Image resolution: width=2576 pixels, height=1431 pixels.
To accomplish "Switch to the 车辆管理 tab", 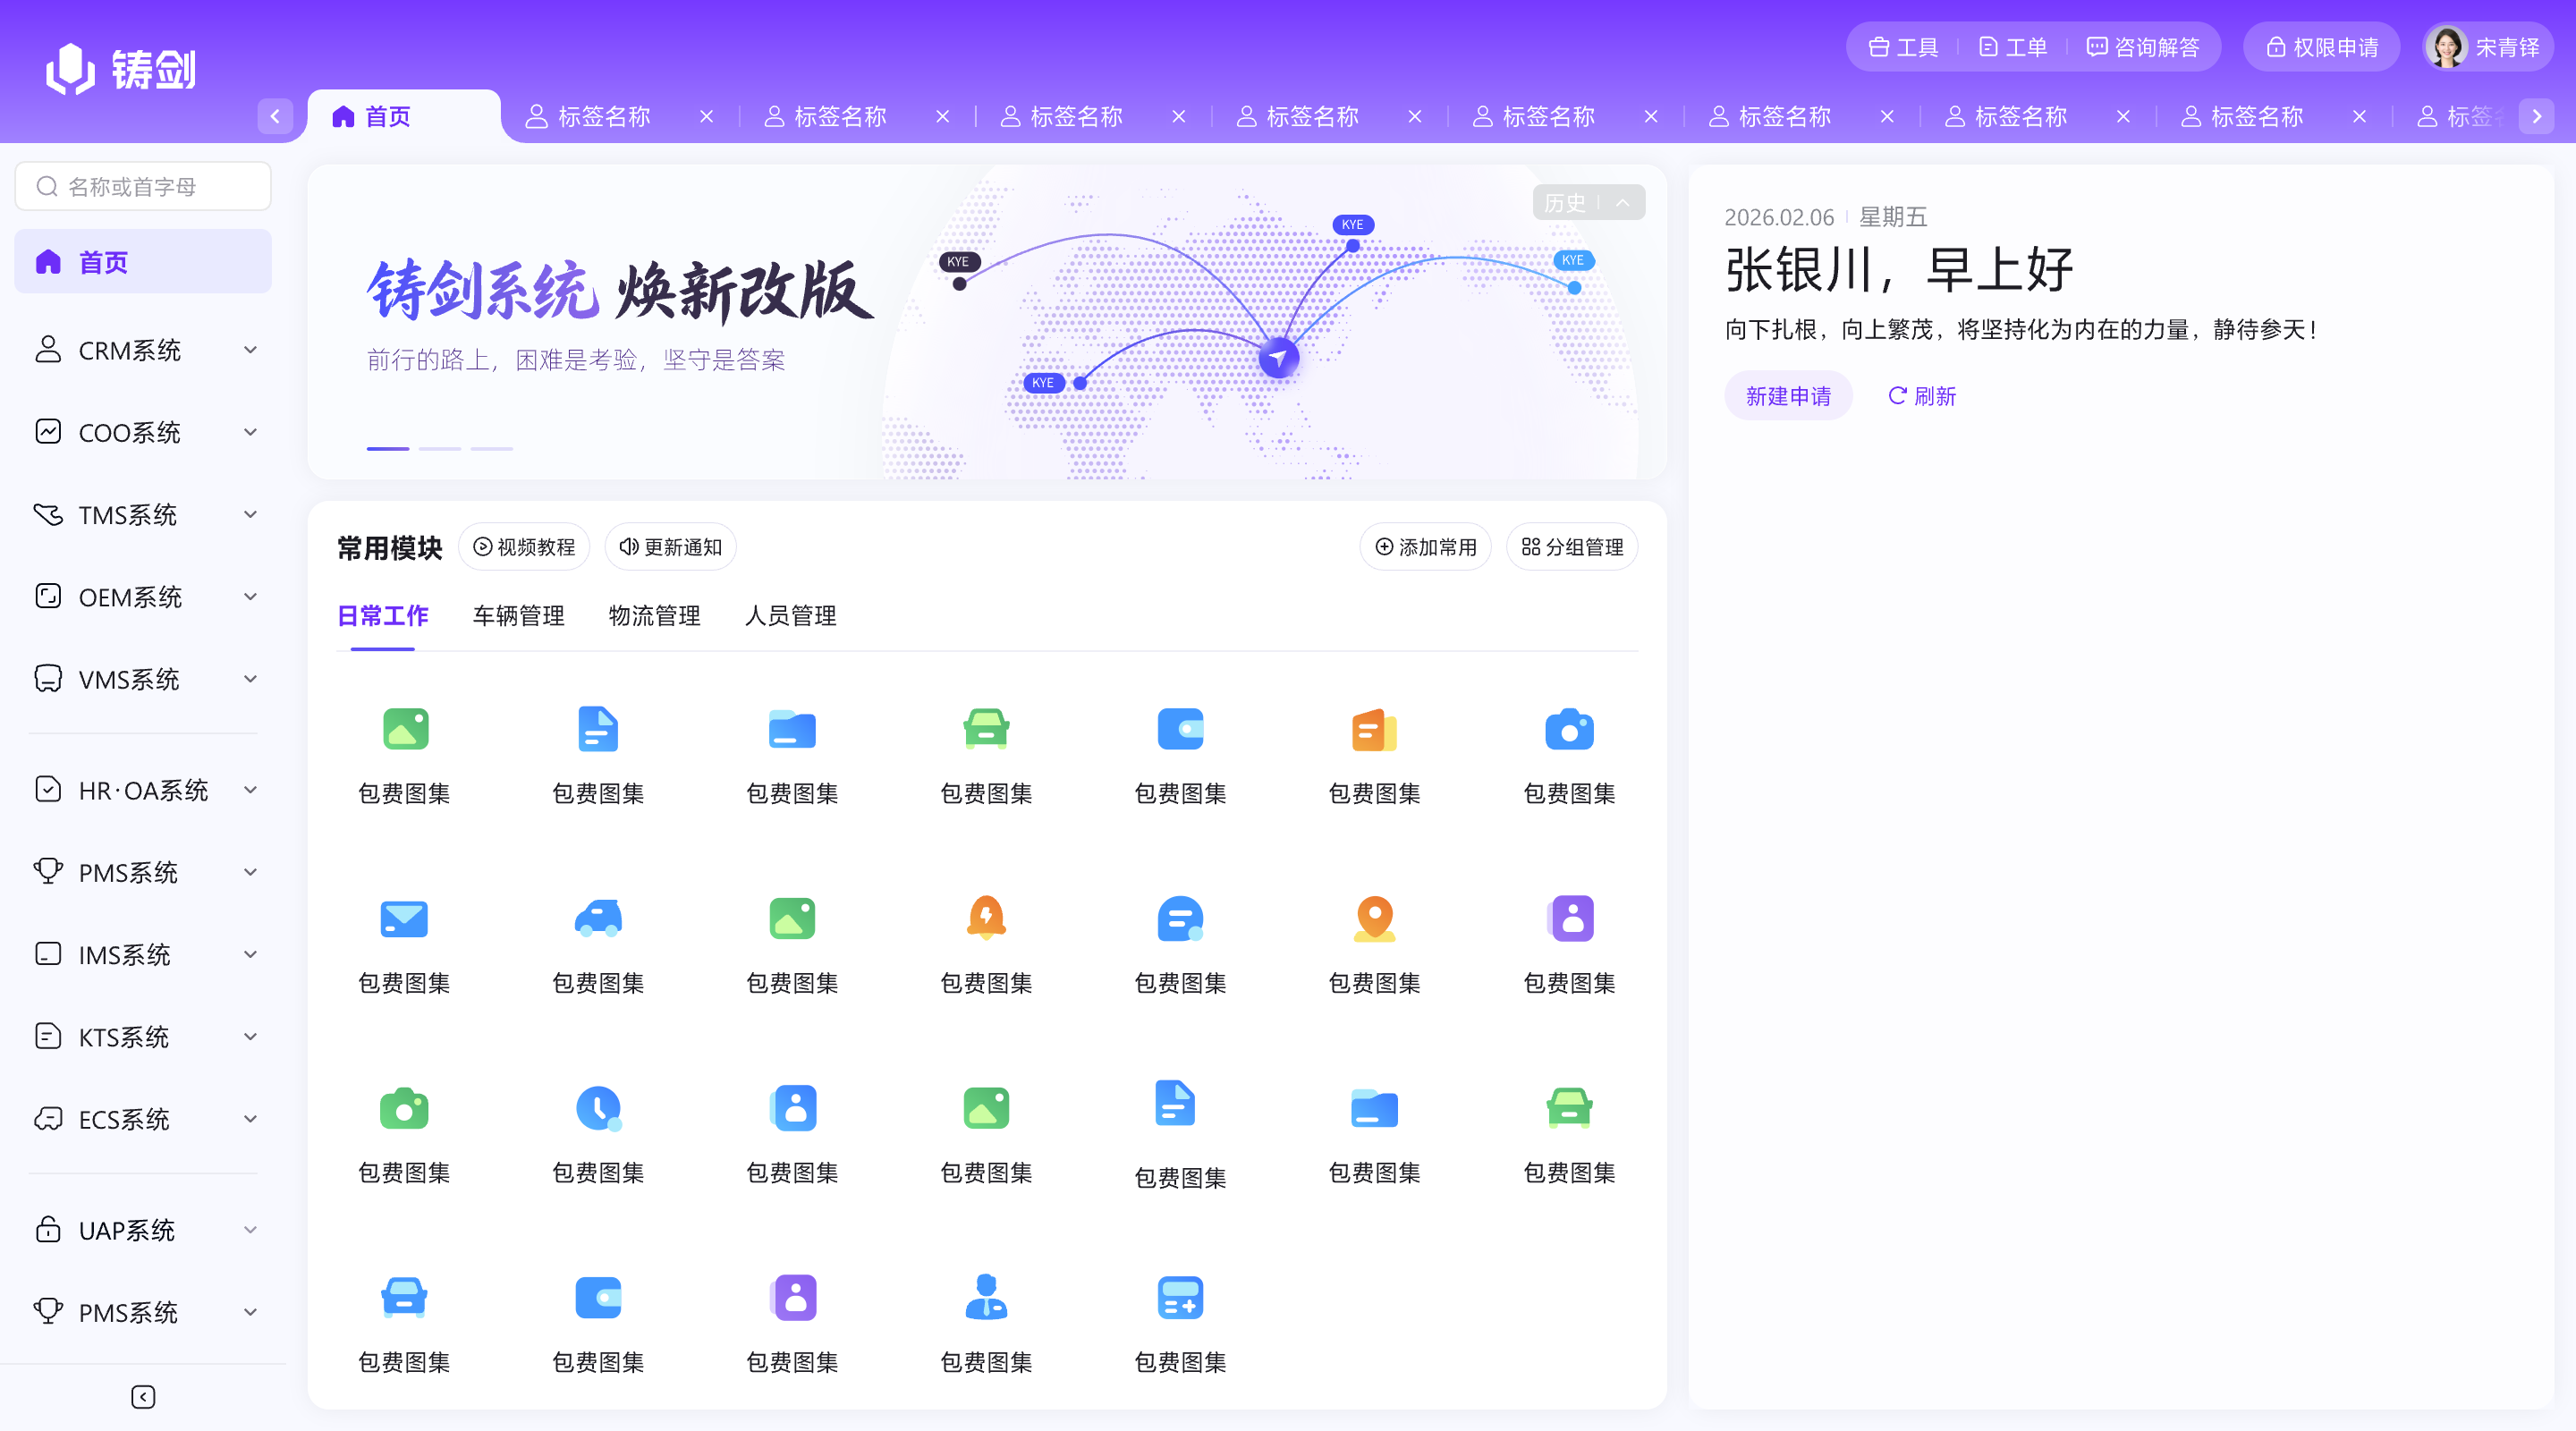I will [x=518, y=616].
